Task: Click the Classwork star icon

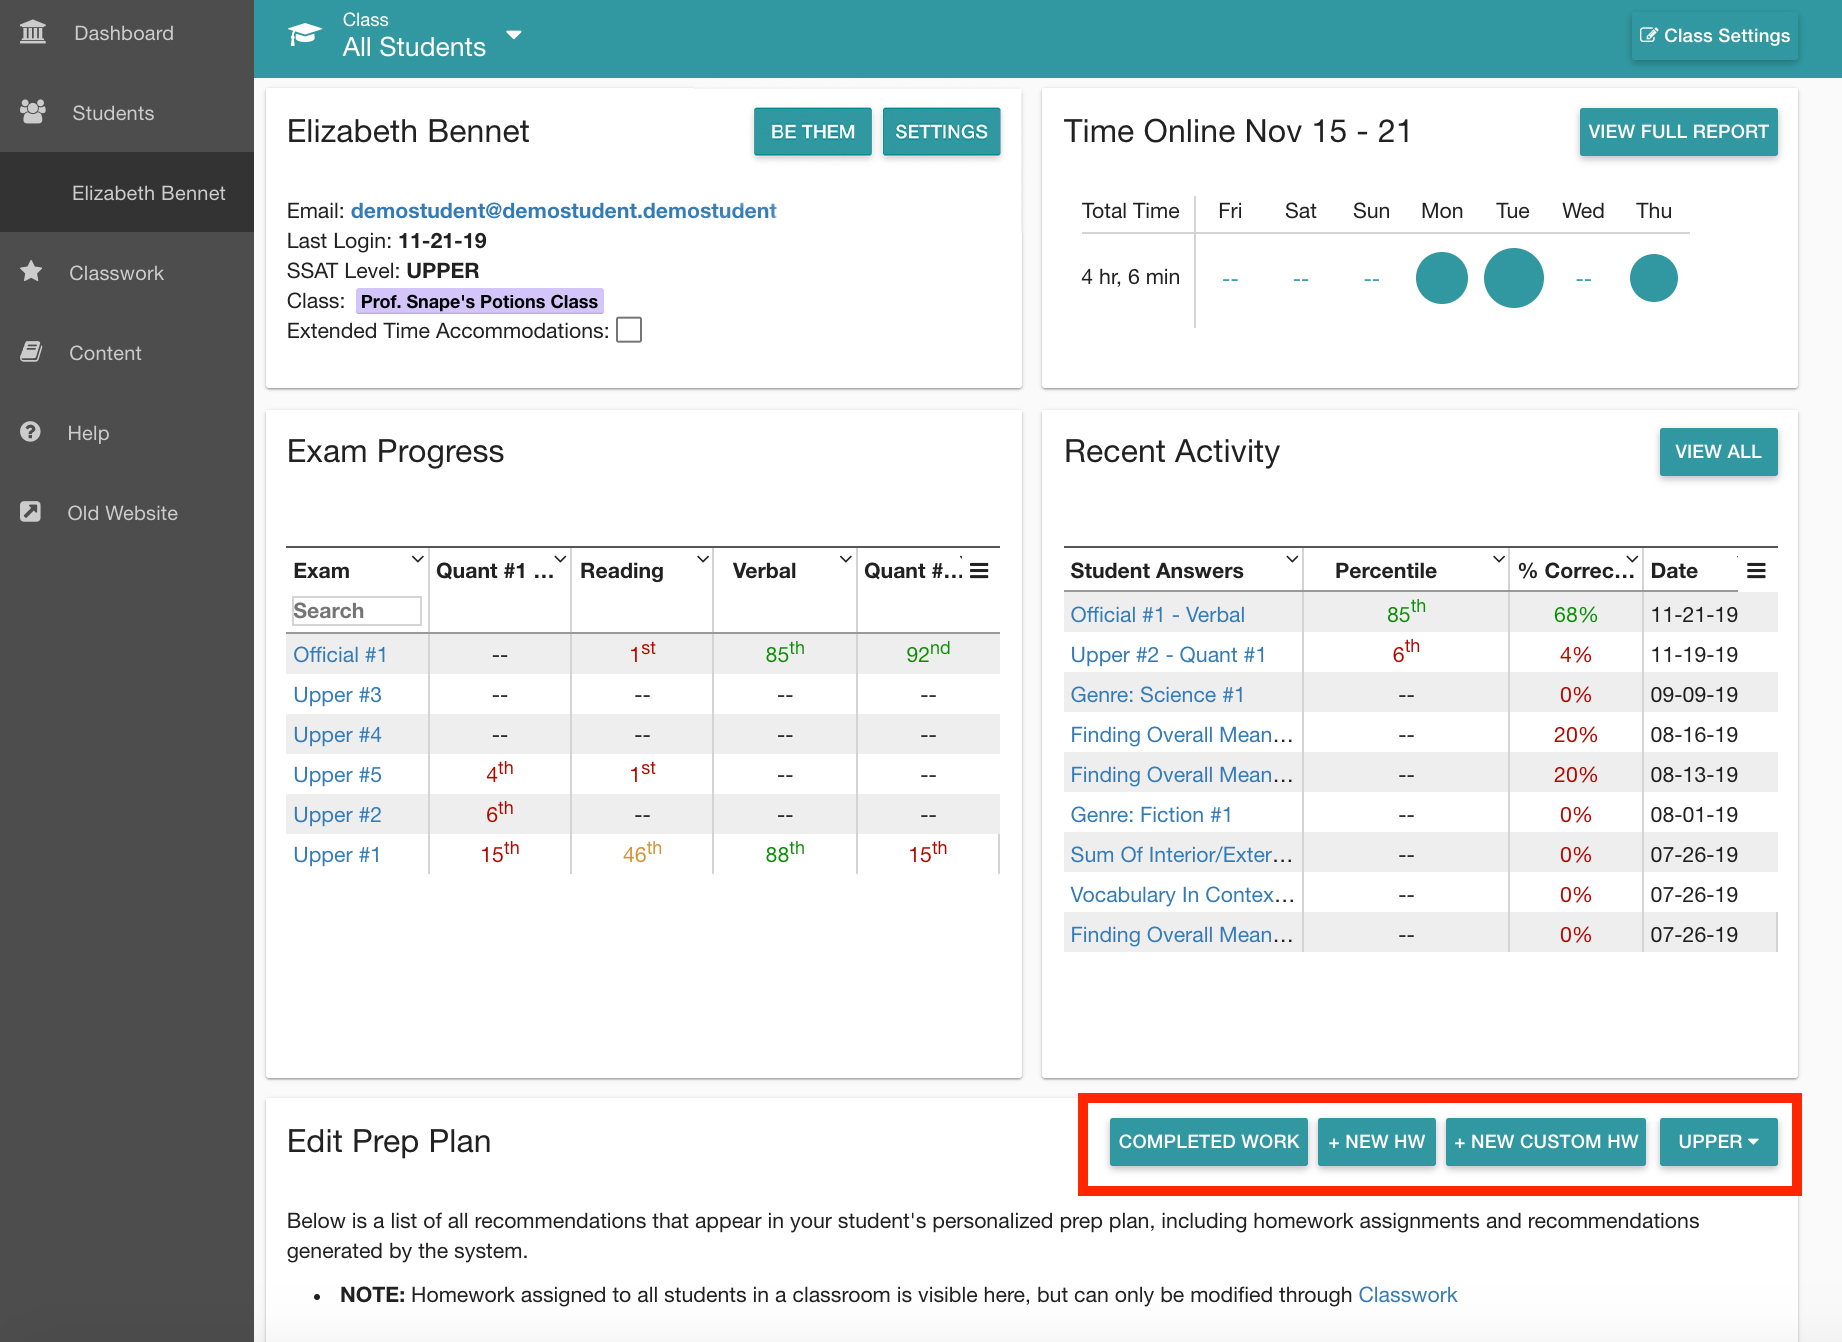Action: tap(31, 271)
